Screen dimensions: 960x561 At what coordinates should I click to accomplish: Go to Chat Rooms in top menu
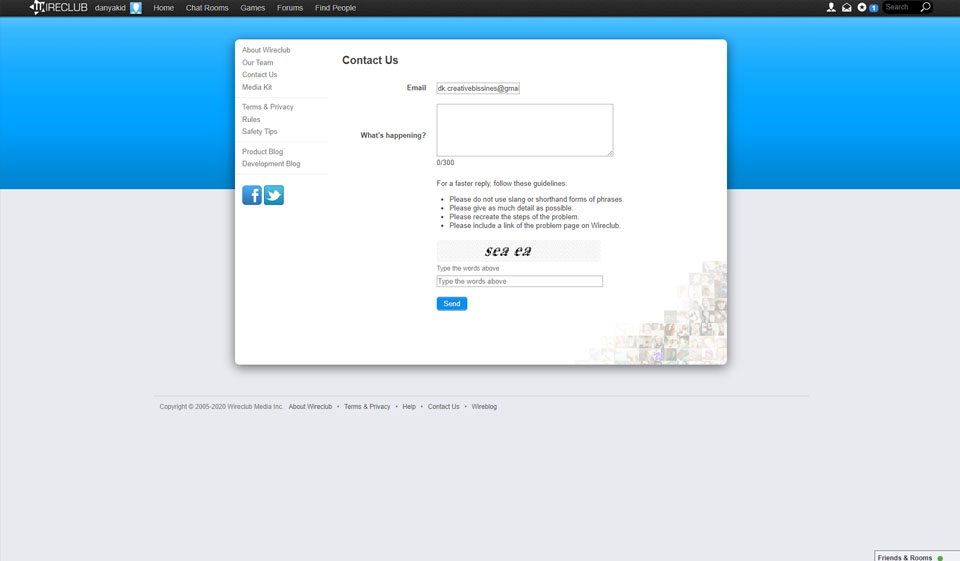pyautogui.click(x=207, y=8)
